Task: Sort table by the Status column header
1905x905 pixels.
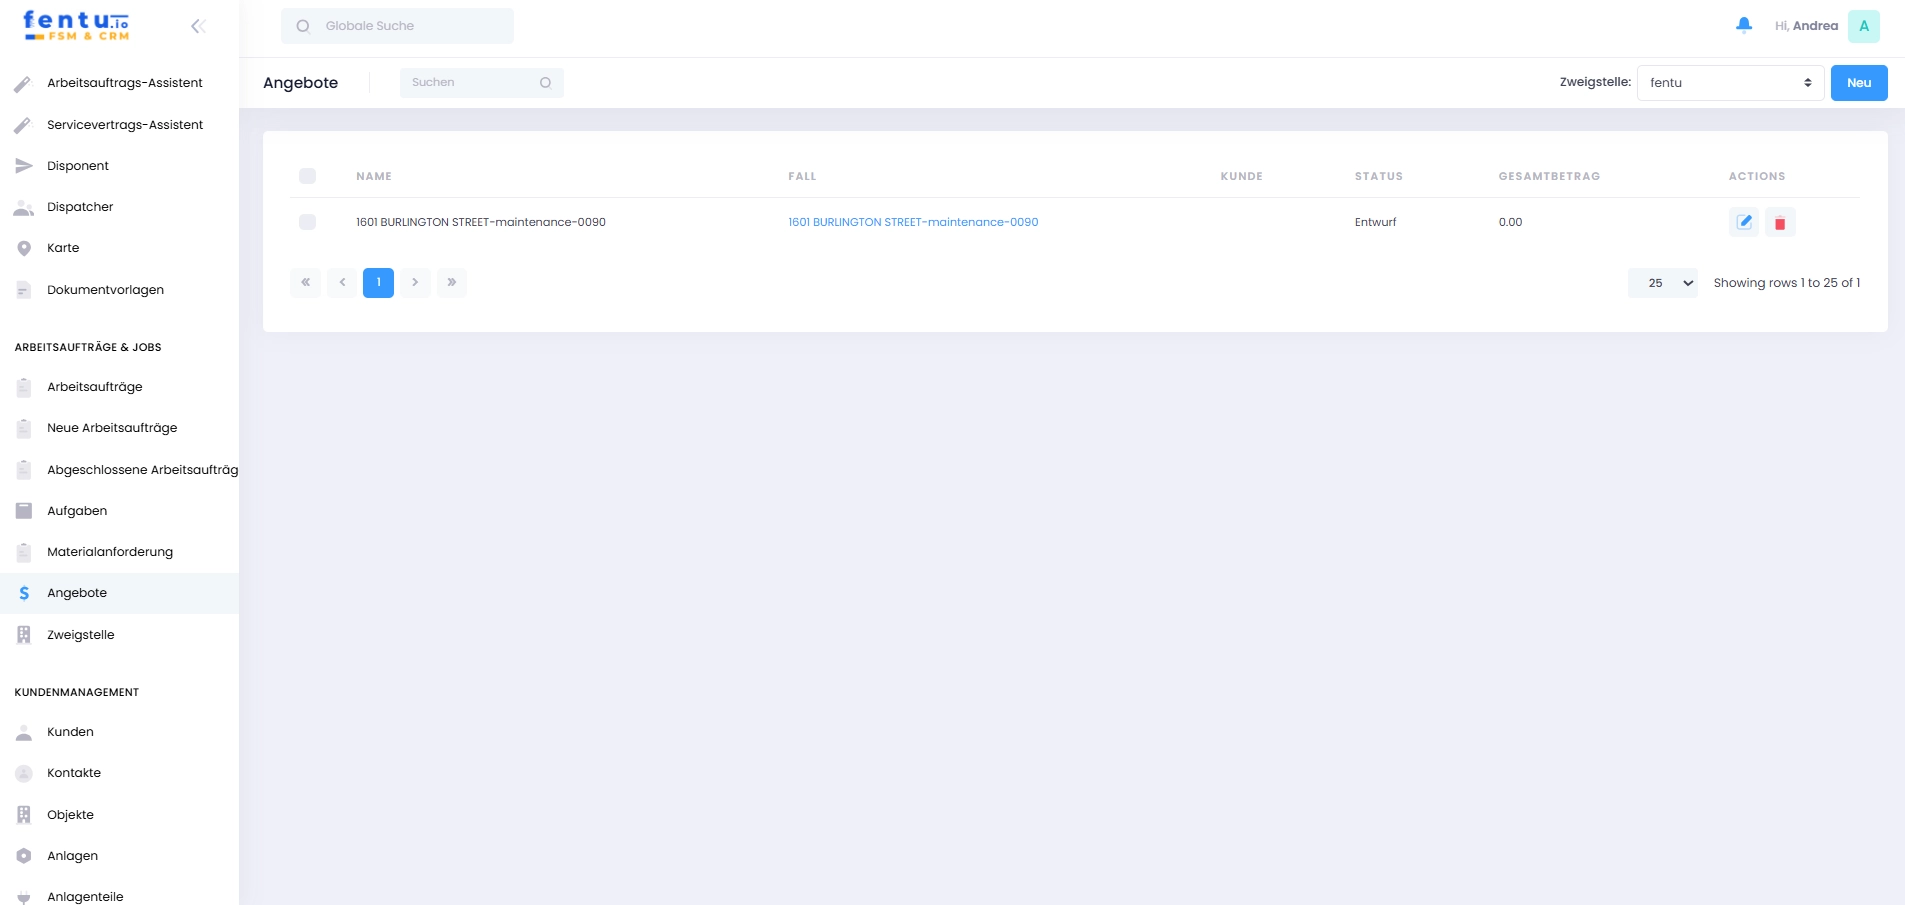Action: pos(1378,176)
